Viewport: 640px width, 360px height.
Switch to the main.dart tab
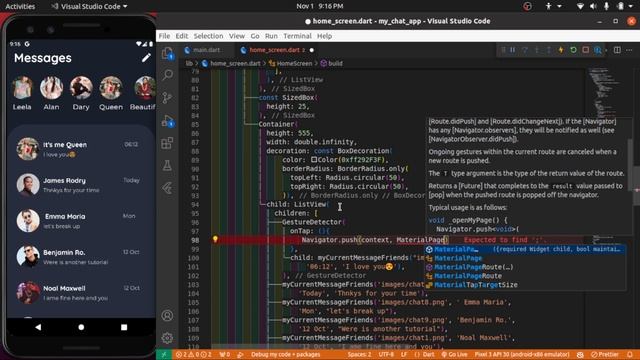tap(207, 50)
